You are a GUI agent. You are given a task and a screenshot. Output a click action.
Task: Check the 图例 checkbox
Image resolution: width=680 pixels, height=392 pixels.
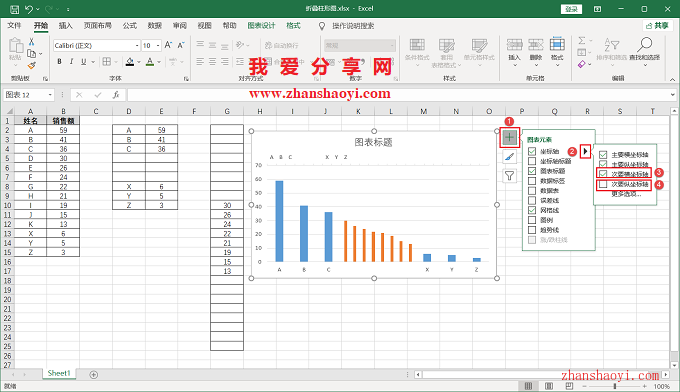click(532, 220)
